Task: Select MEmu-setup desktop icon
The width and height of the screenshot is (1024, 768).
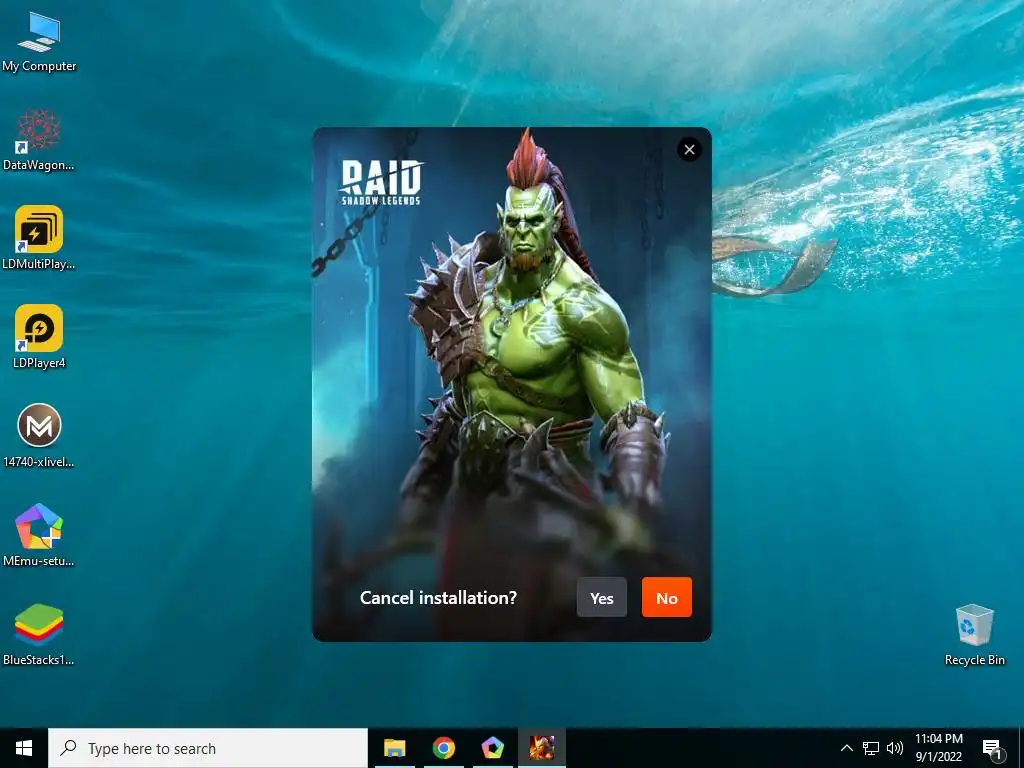Action: point(39,535)
